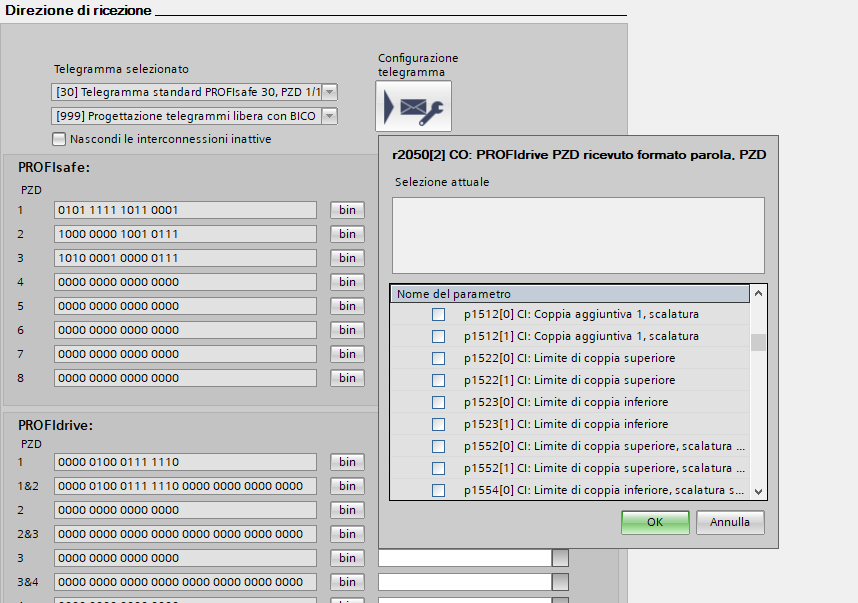Image resolution: width=858 pixels, height=603 pixels.
Task: Select p1552[1] Limite di coppia superiore scalatura
Action: click(438, 468)
